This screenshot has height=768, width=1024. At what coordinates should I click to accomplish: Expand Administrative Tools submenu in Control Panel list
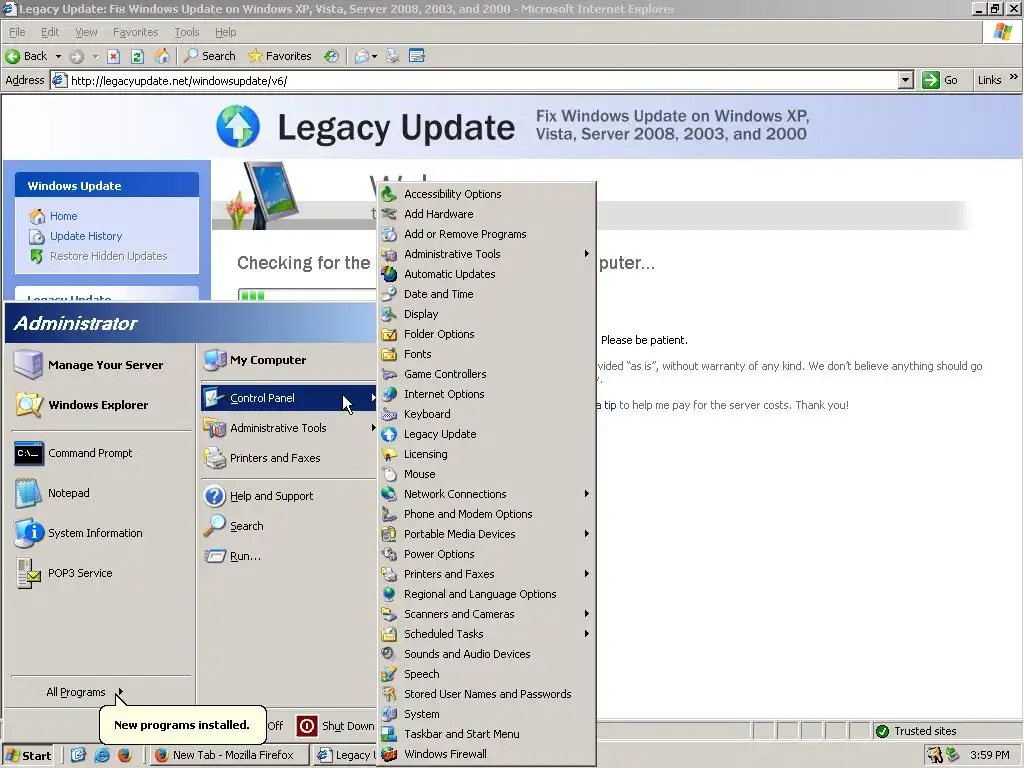click(x=586, y=253)
